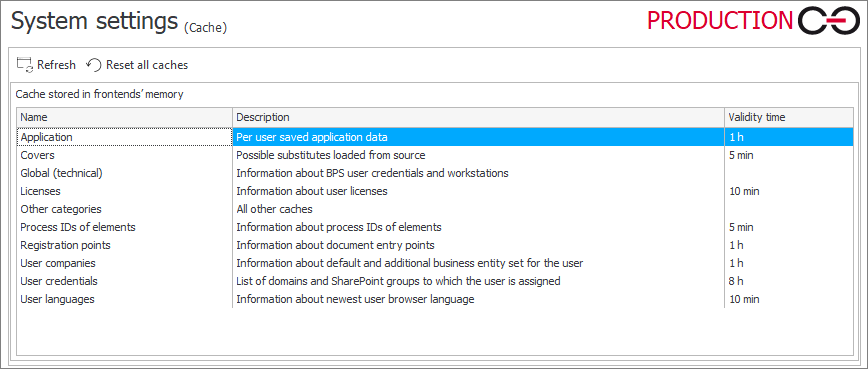Select the Application cache row
This screenshot has width=868, height=369.
[435, 137]
